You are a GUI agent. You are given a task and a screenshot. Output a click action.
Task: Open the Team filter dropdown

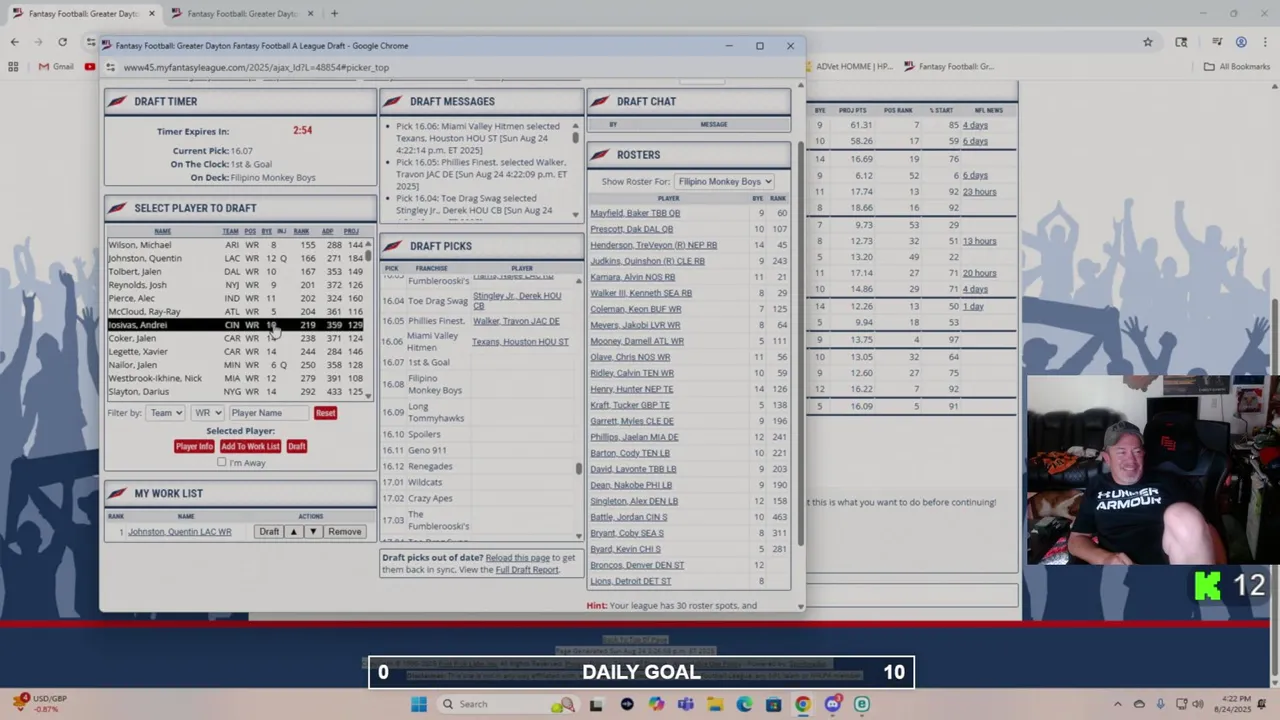pyautogui.click(x=165, y=413)
